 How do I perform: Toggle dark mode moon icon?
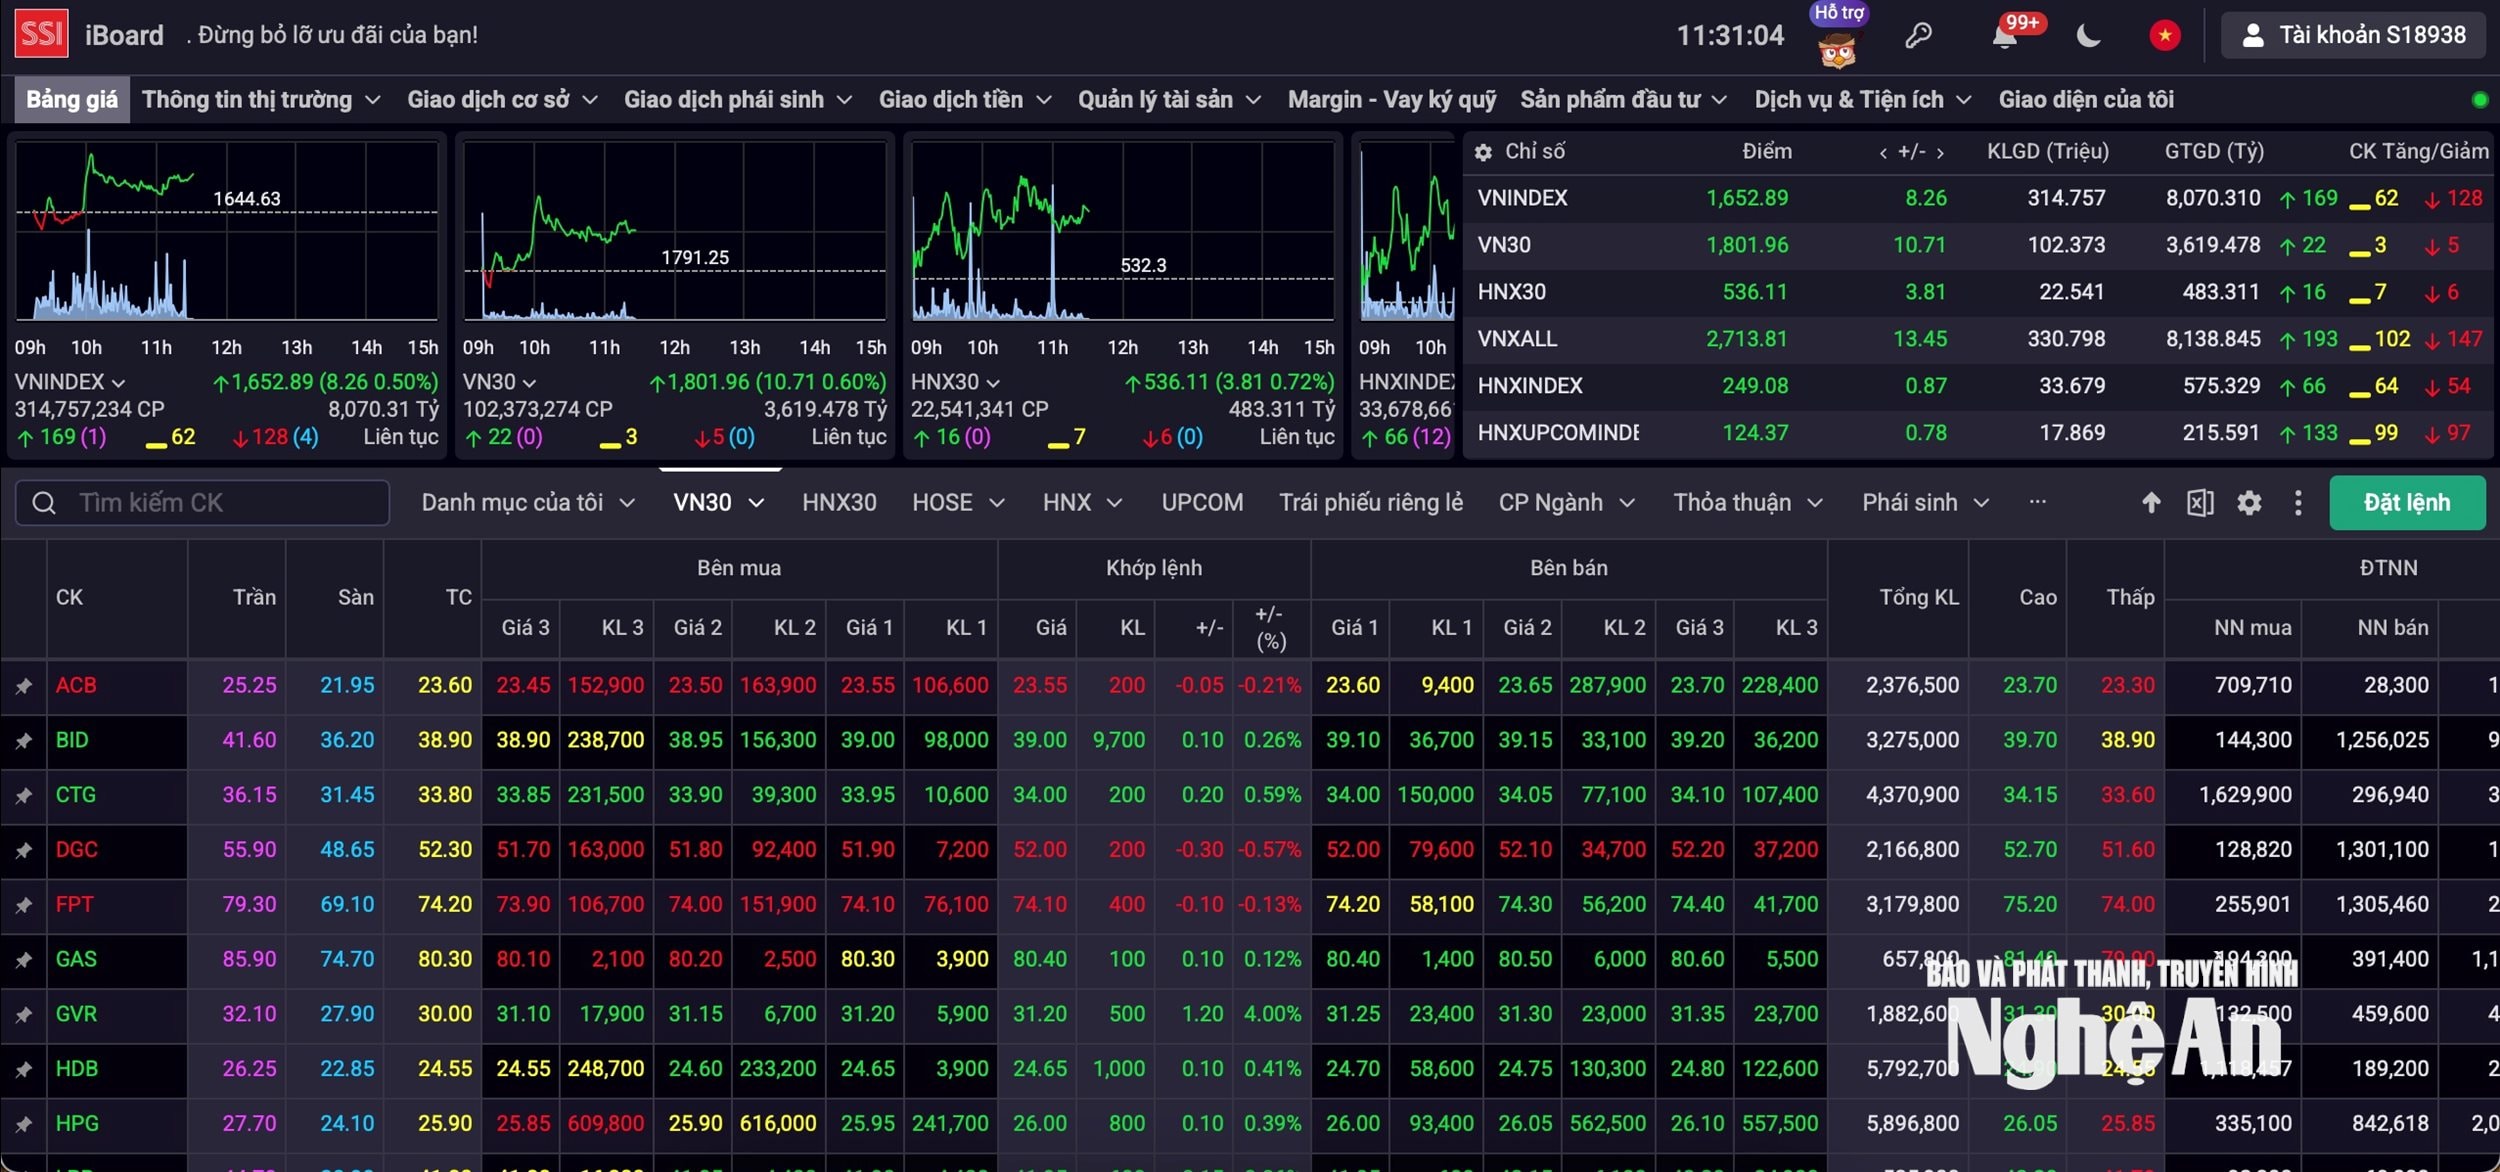point(2088,36)
